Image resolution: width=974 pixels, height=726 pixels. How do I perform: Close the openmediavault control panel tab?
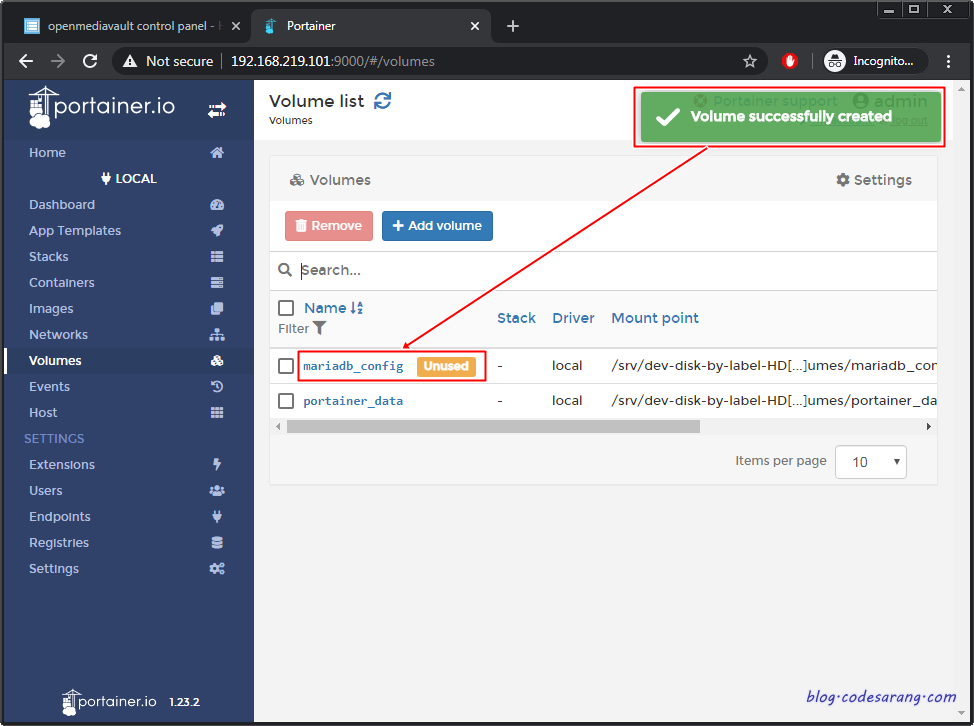tap(235, 26)
